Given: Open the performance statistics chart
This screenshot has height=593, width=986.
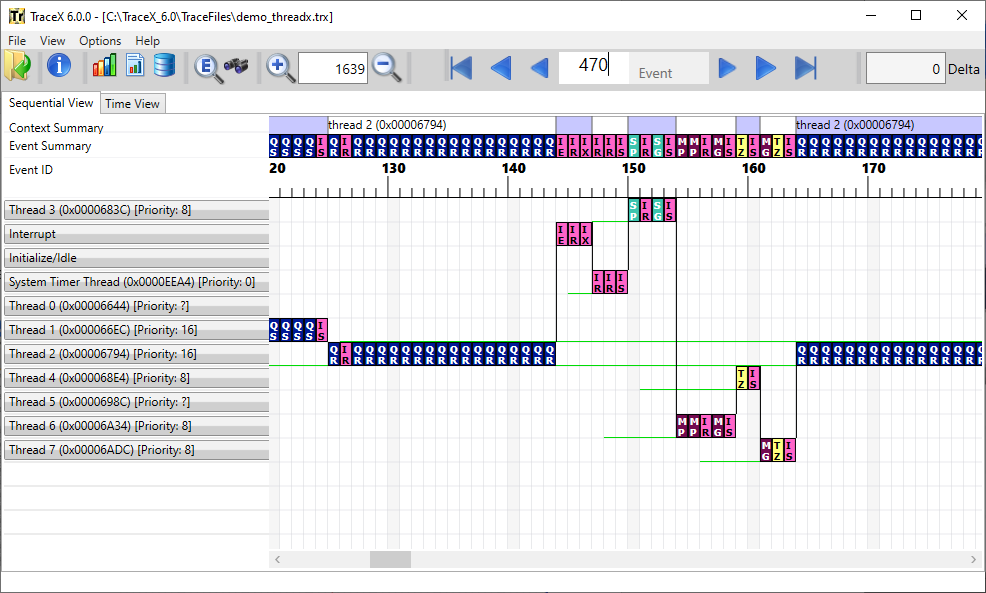Looking at the screenshot, I should [104, 67].
